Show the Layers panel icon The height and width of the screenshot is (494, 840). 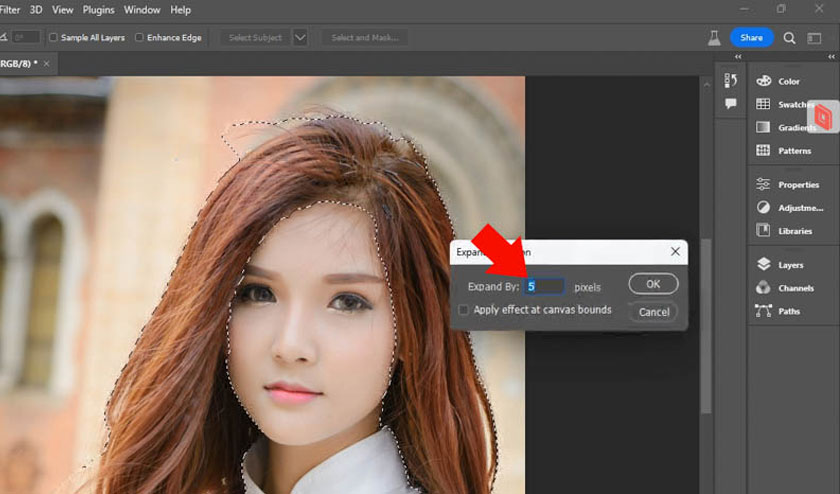coord(763,265)
